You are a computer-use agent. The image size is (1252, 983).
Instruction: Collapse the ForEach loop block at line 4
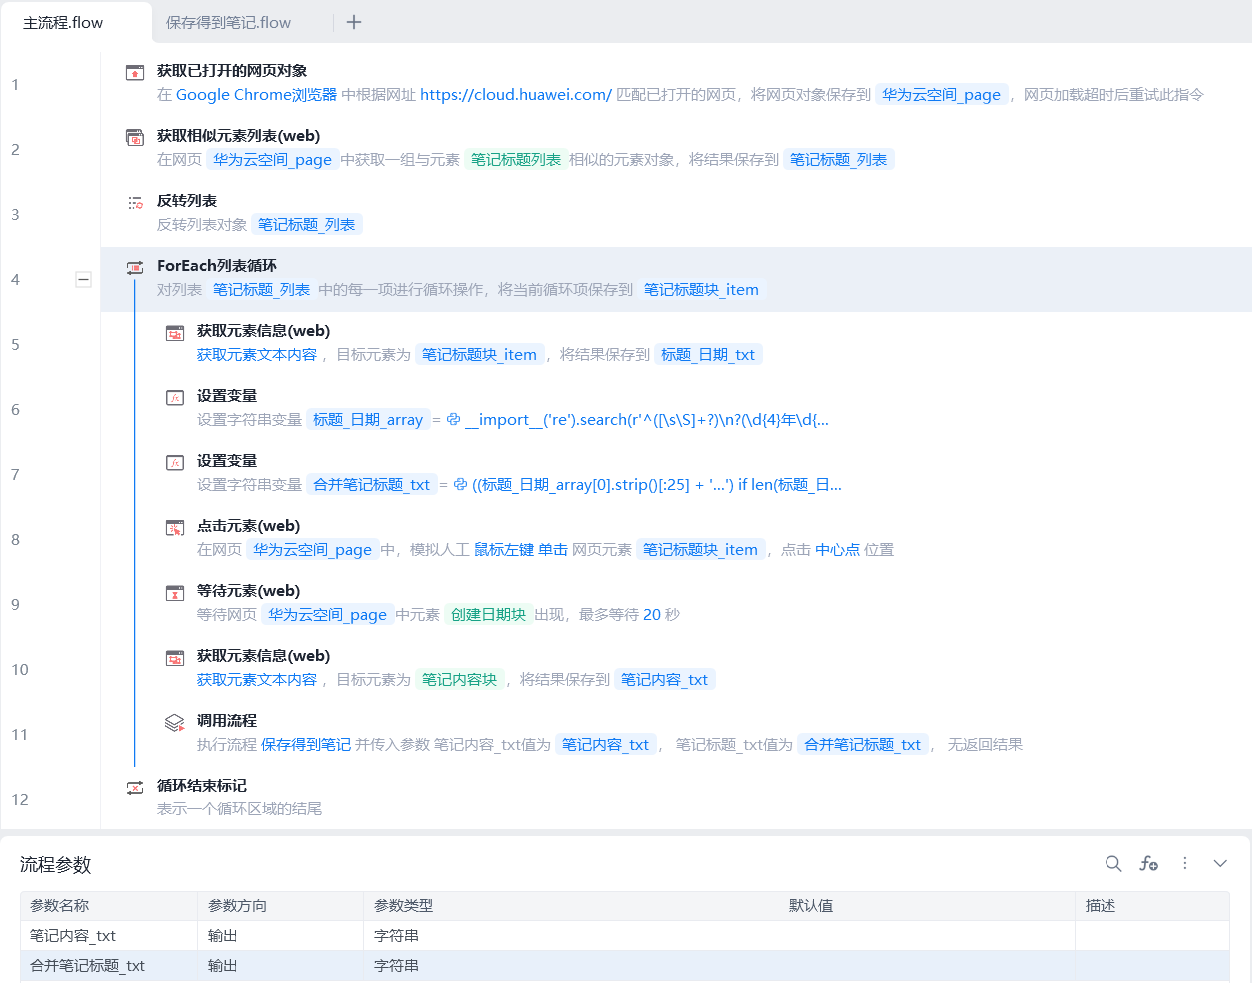[84, 280]
